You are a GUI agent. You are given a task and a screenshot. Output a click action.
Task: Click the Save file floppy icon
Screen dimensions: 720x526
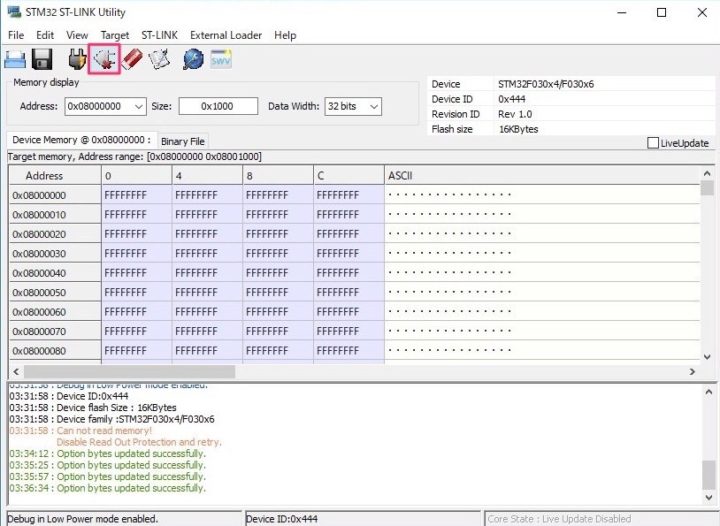41,60
